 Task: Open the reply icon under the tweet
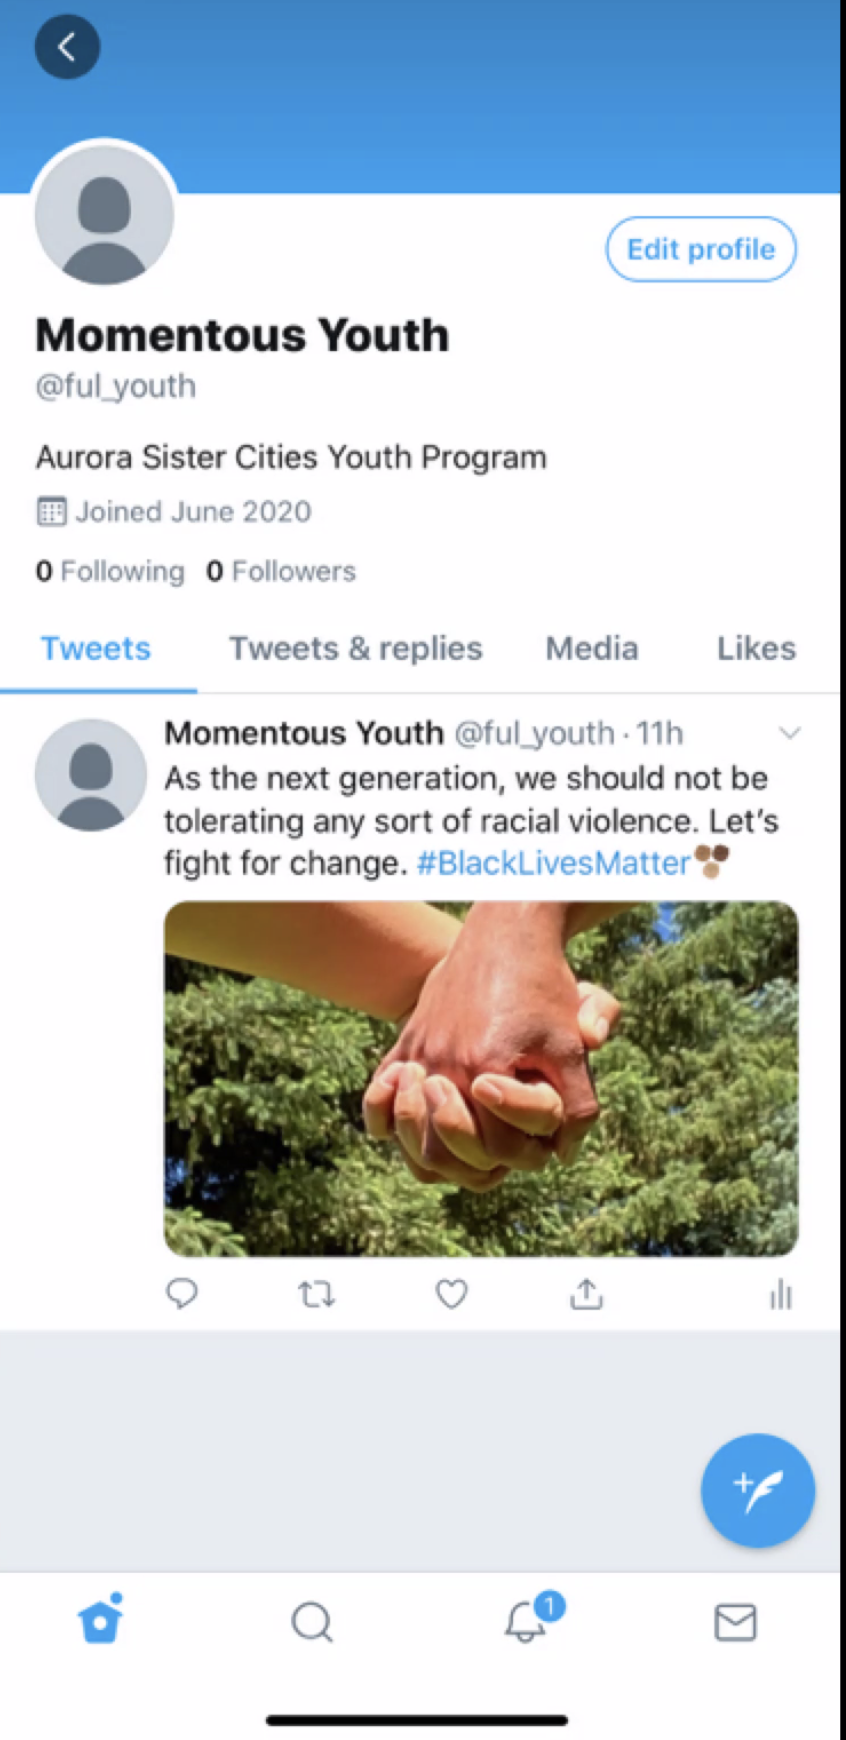pos(181,1294)
